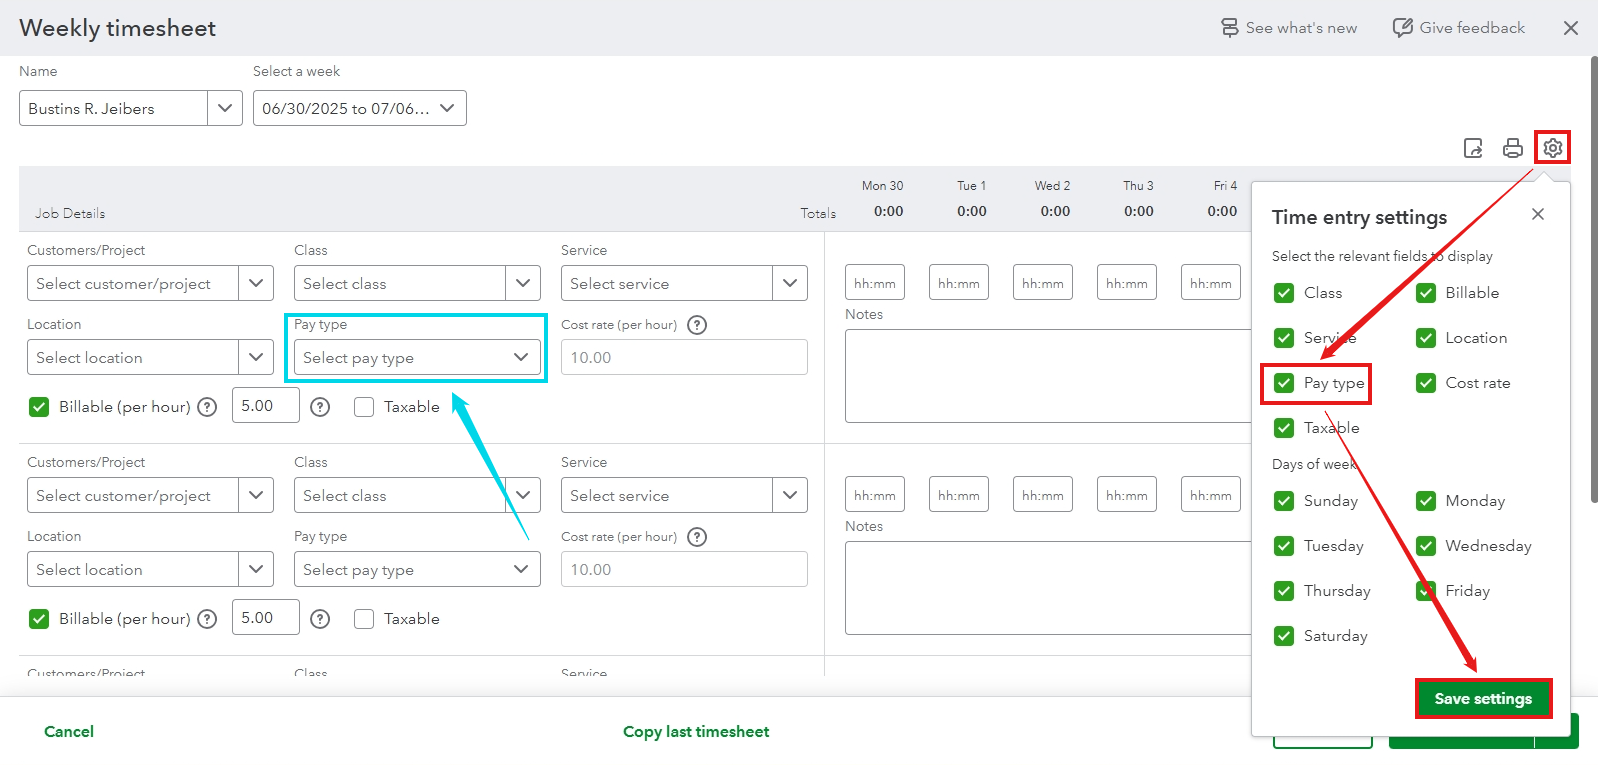Toggle the Saturday checkbox
This screenshot has height=765, width=1598.
[x=1284, y=636]
